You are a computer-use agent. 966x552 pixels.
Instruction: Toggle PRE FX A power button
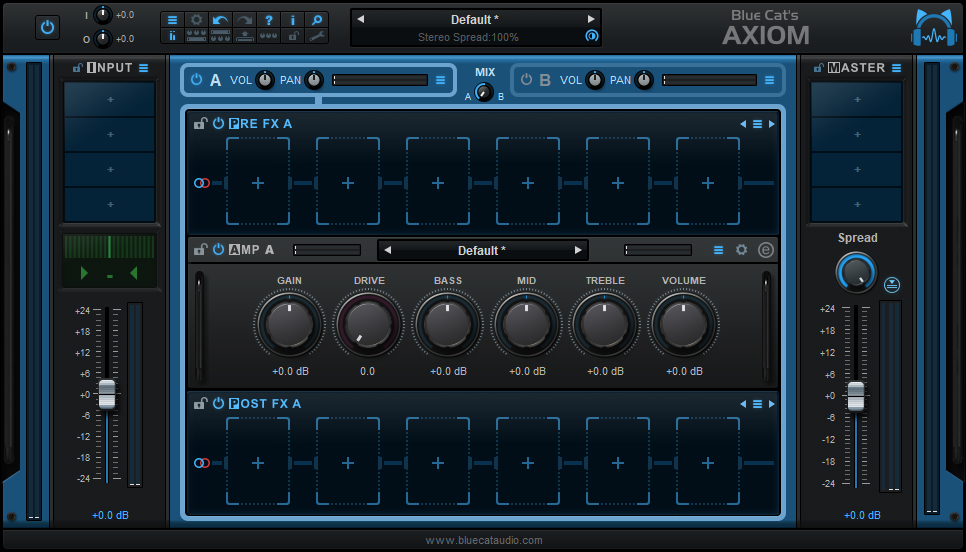click(218, 123)
